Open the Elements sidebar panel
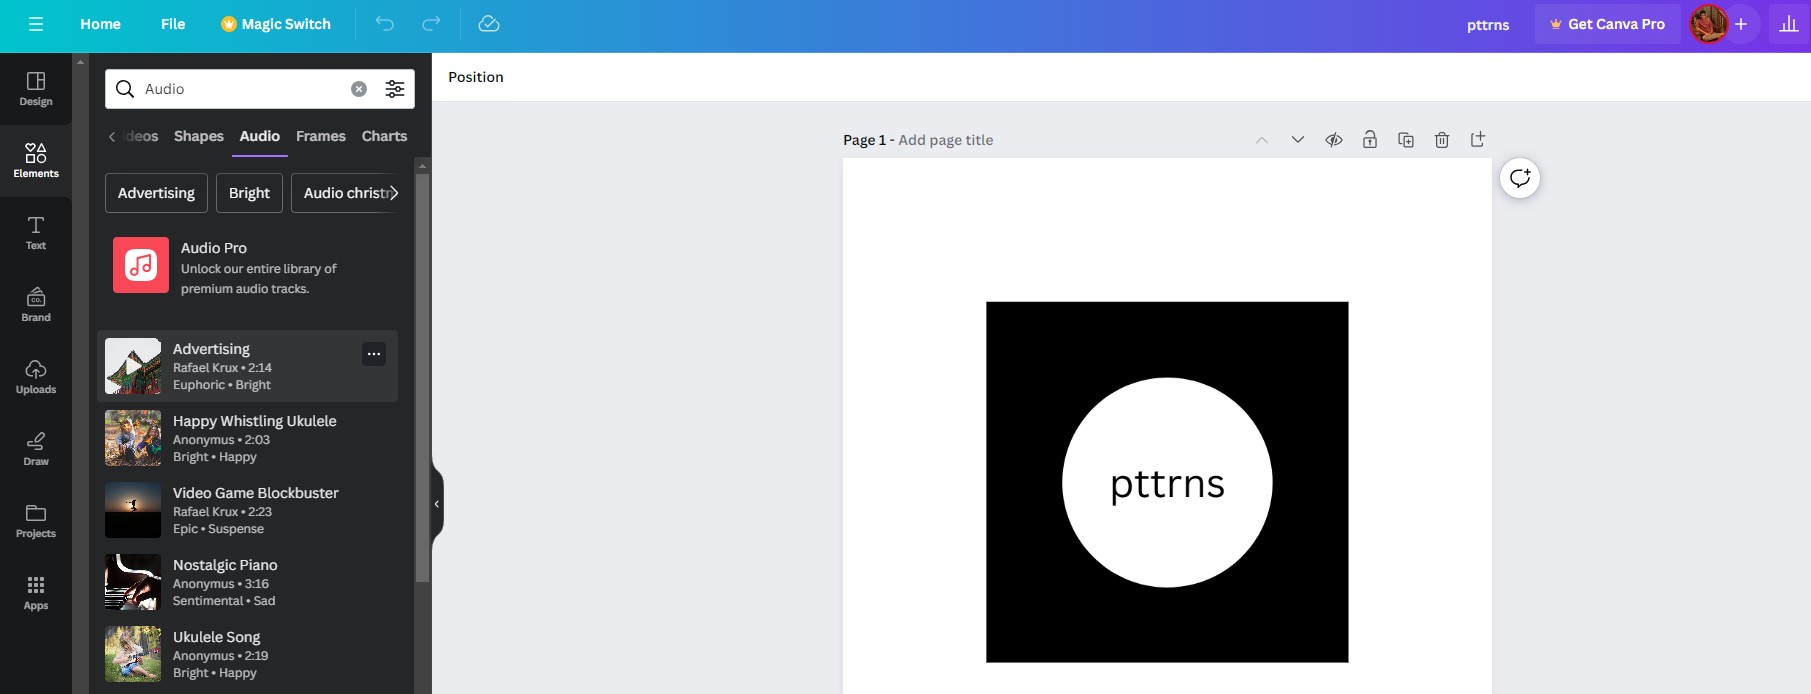 pyautogui.click(x=36, y=161)
